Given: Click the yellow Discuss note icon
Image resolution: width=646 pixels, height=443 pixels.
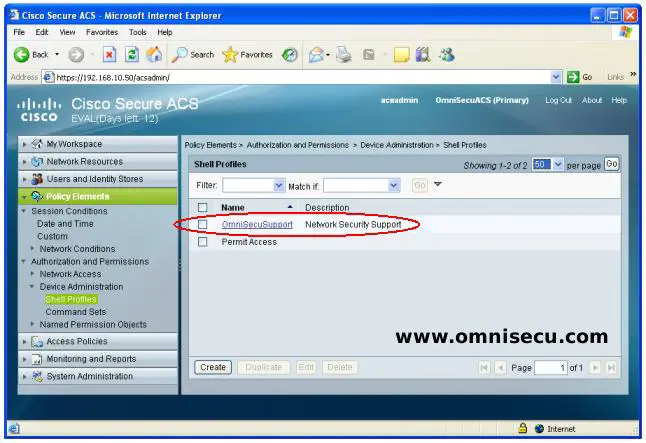Looking at the screenshot, I should (x=401, y=54).
